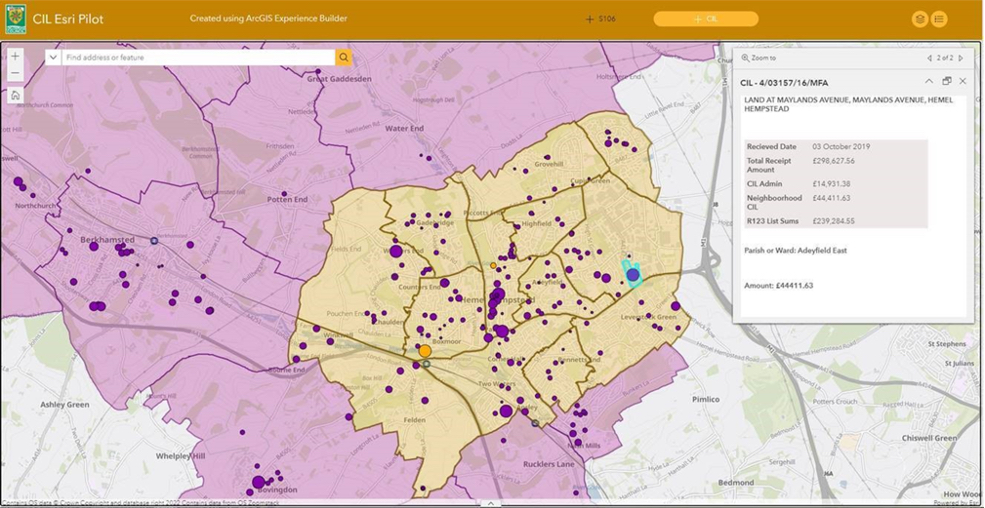Image resolution: width=985 pixels, height=508 pixels.
Task: Open the legend list icon in header
Action: coord(939,19)
